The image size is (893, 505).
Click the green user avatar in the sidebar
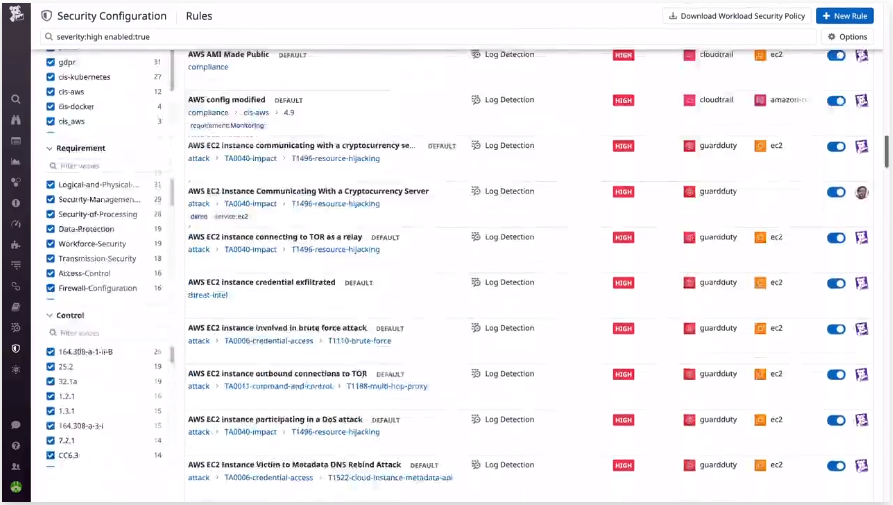16,487
